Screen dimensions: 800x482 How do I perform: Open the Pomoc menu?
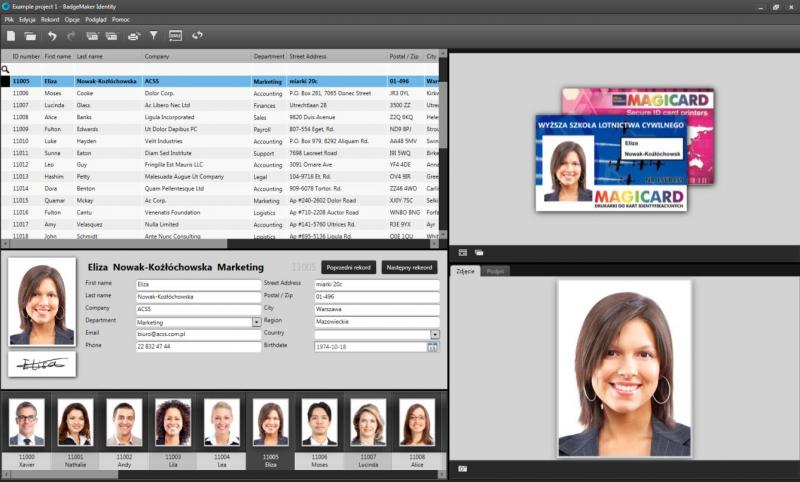tap(121, 19)
